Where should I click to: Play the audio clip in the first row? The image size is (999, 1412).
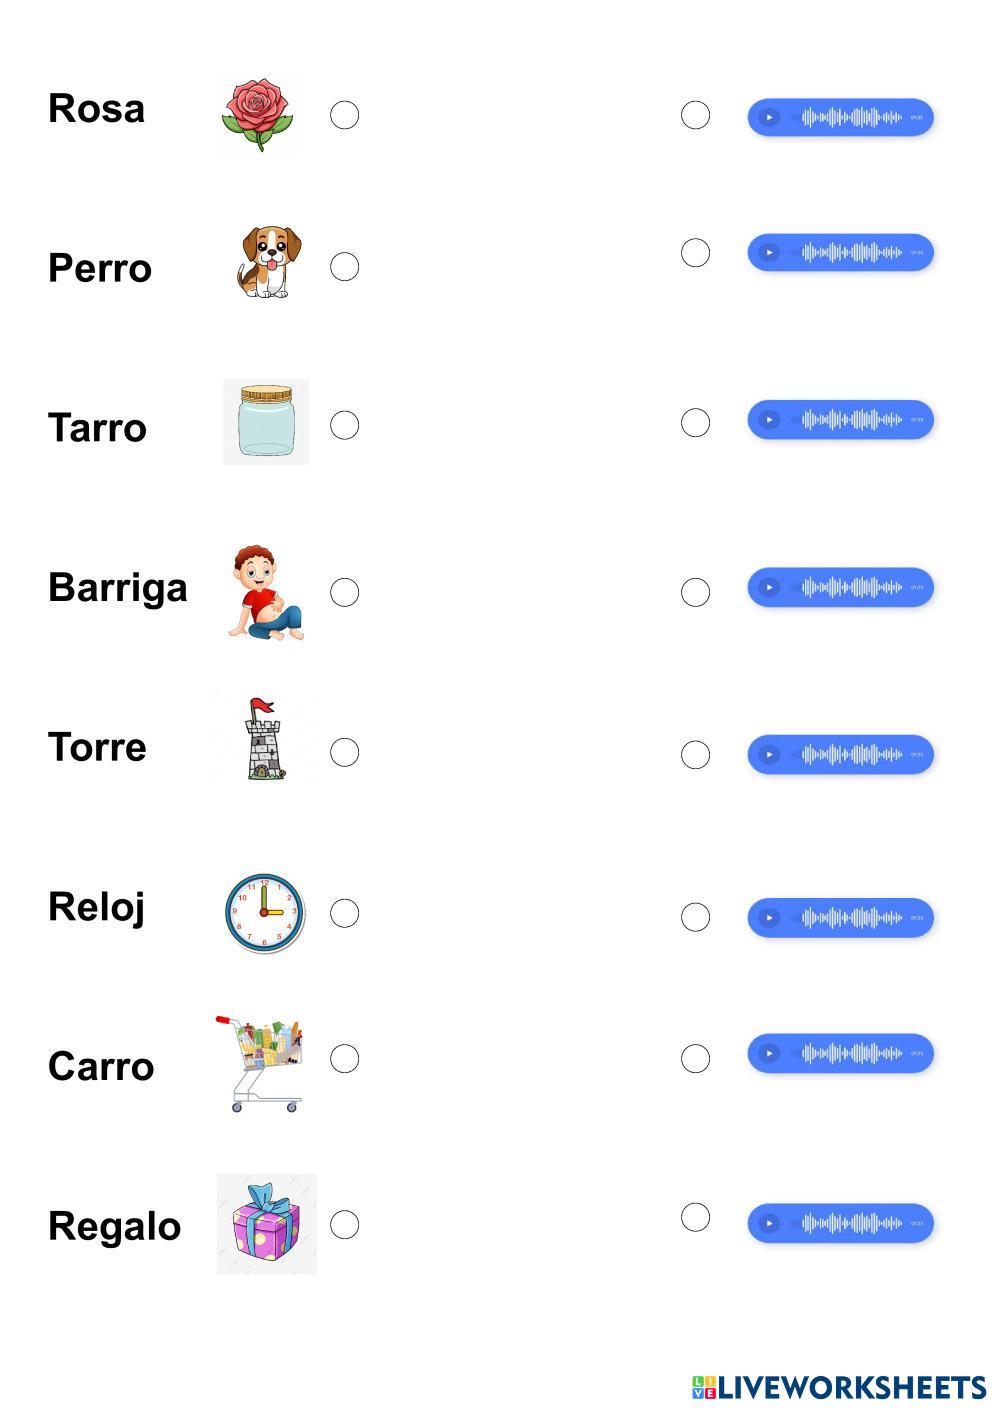click(x=769, y=117)
